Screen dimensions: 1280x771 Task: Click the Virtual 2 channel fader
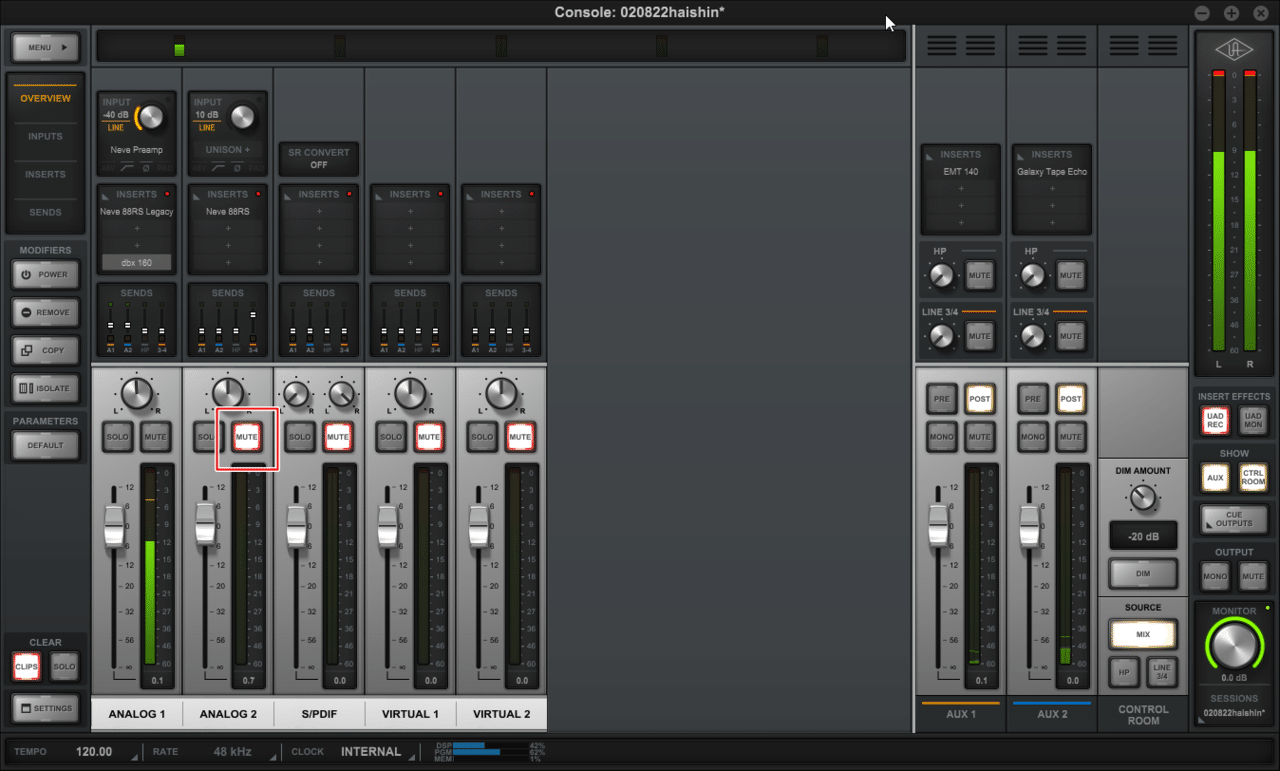point(479,526)
